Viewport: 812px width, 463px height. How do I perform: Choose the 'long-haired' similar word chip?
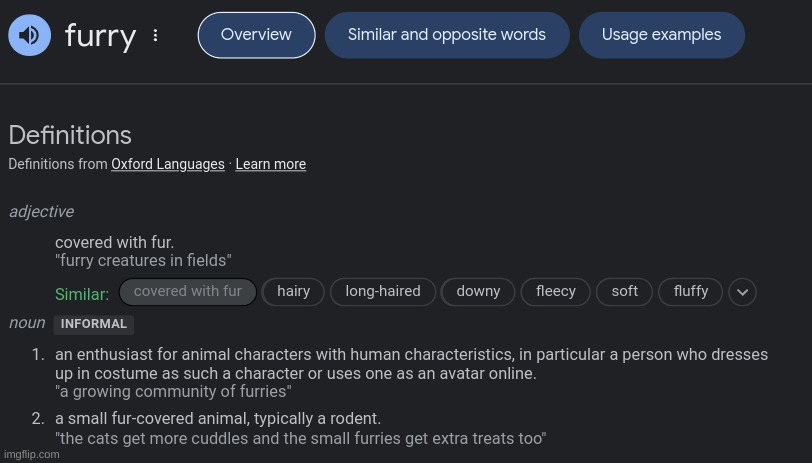coord(383,292)
